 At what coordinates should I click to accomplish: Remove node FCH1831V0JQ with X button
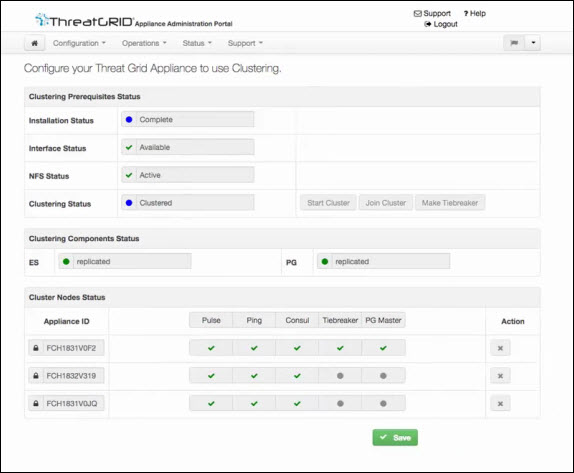pos(500,404)
